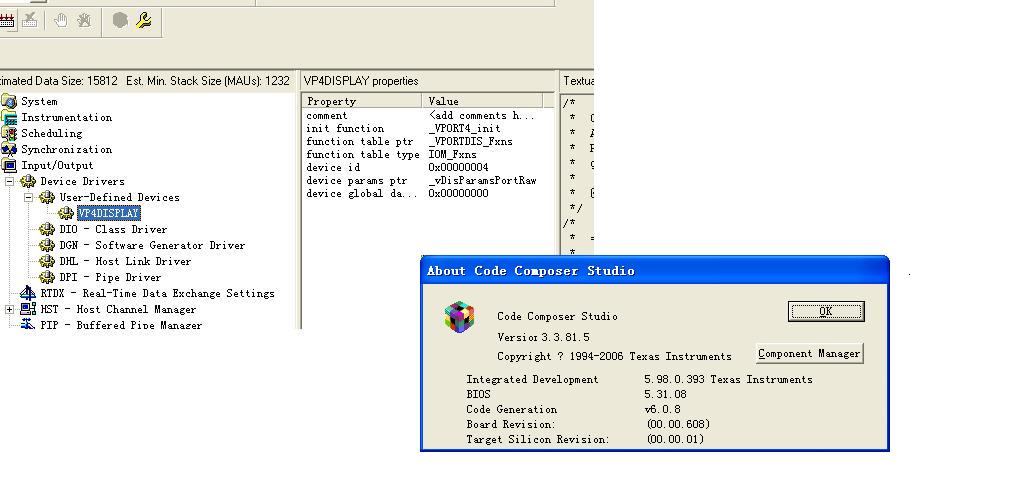Viewport: 1024px width, 477px height.
Task: Select the Synchronization tree entry
Action: click(x=67, y=150)
